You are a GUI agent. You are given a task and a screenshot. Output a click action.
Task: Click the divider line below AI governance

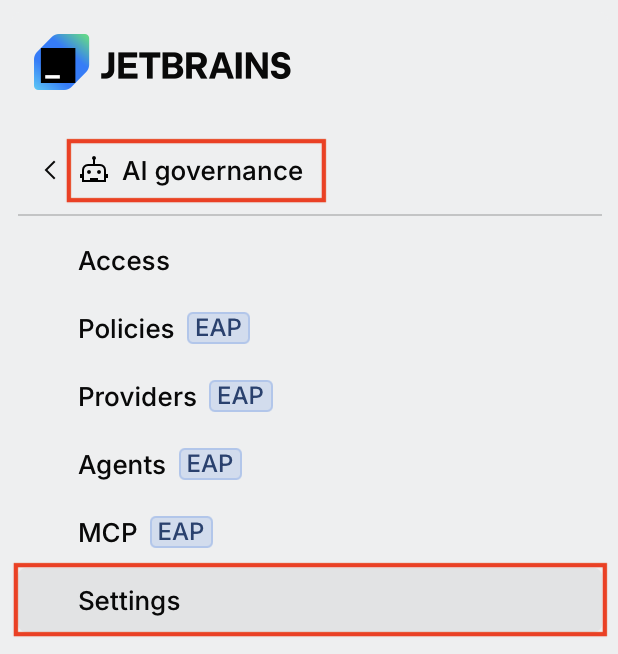pos(310,215)
